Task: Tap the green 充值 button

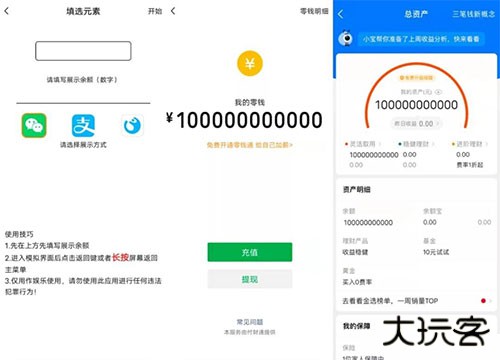Action: (x=250, y=252)
